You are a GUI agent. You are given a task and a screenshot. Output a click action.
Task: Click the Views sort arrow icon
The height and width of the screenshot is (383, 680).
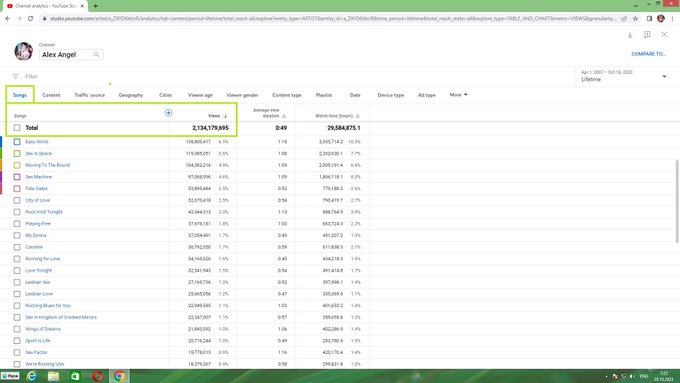point(226,116)
